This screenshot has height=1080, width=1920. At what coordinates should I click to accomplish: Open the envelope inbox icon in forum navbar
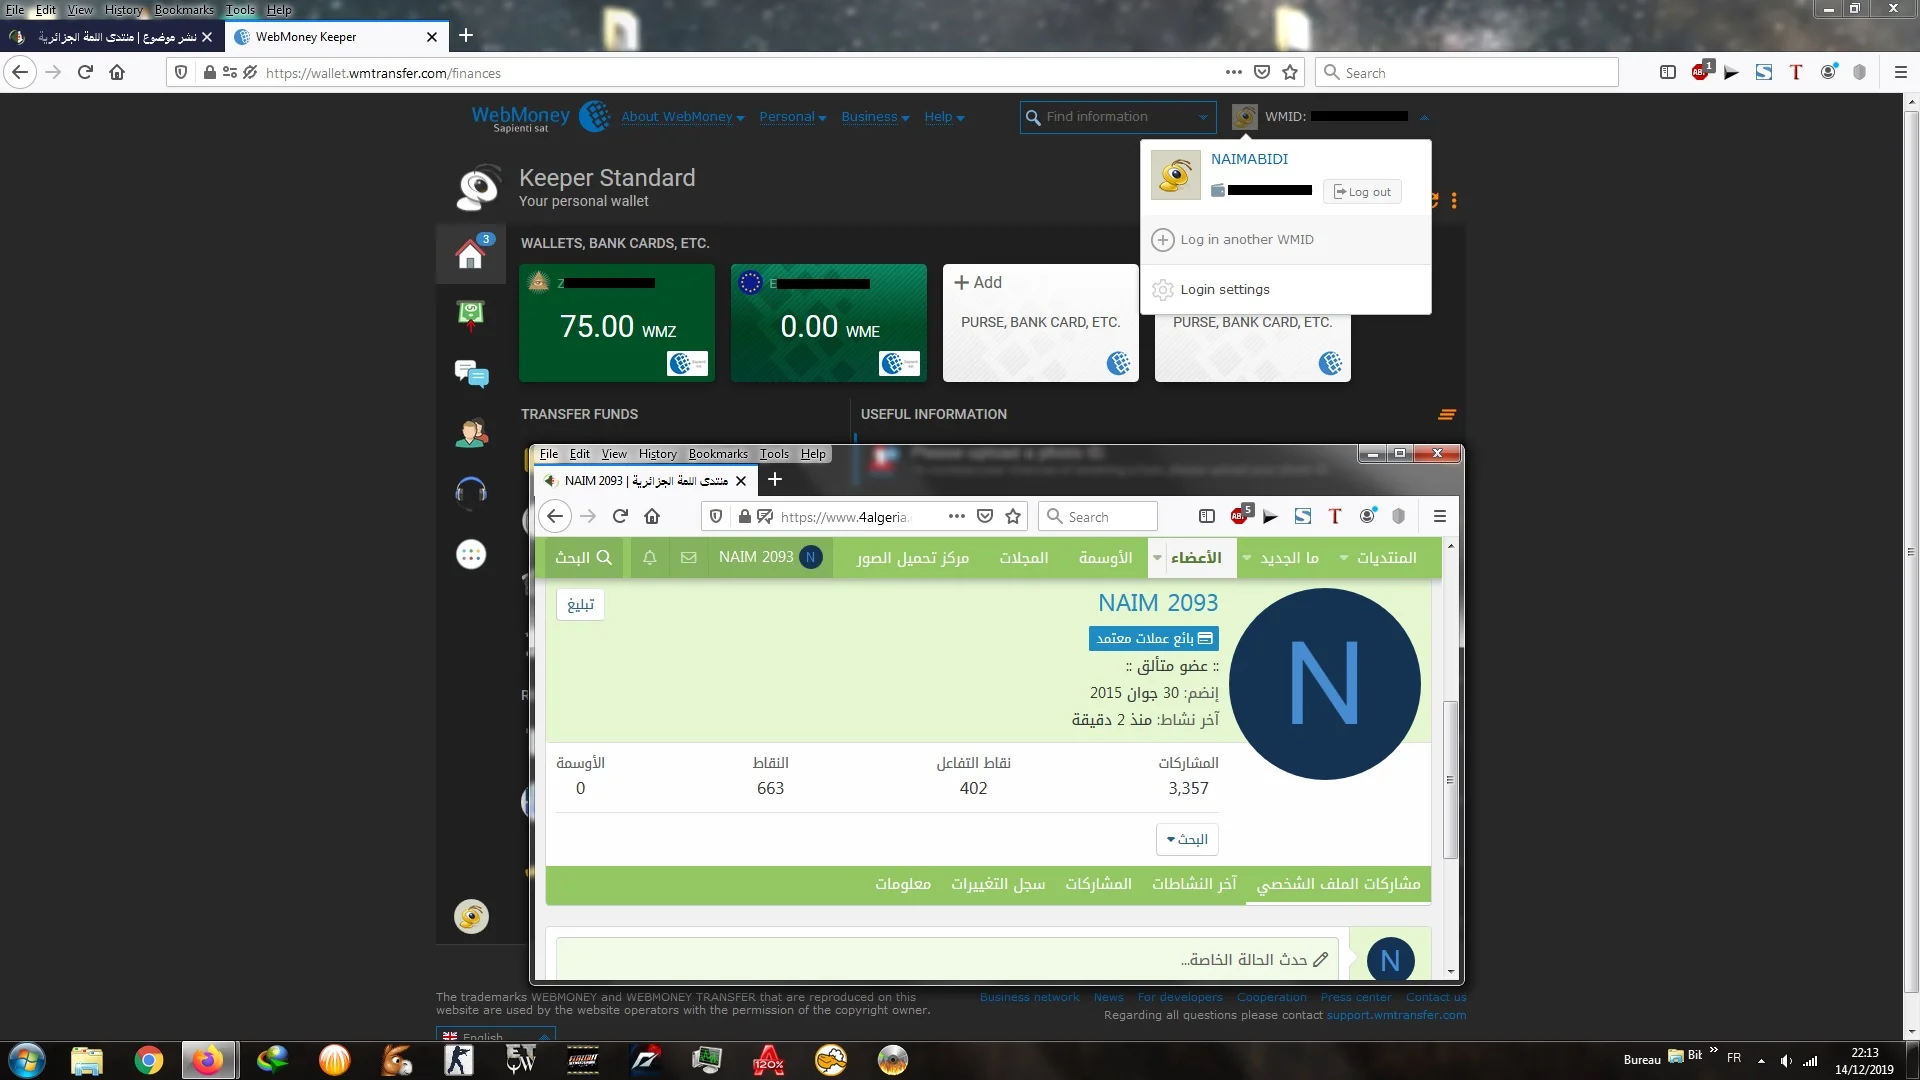[x=689, y=558]
